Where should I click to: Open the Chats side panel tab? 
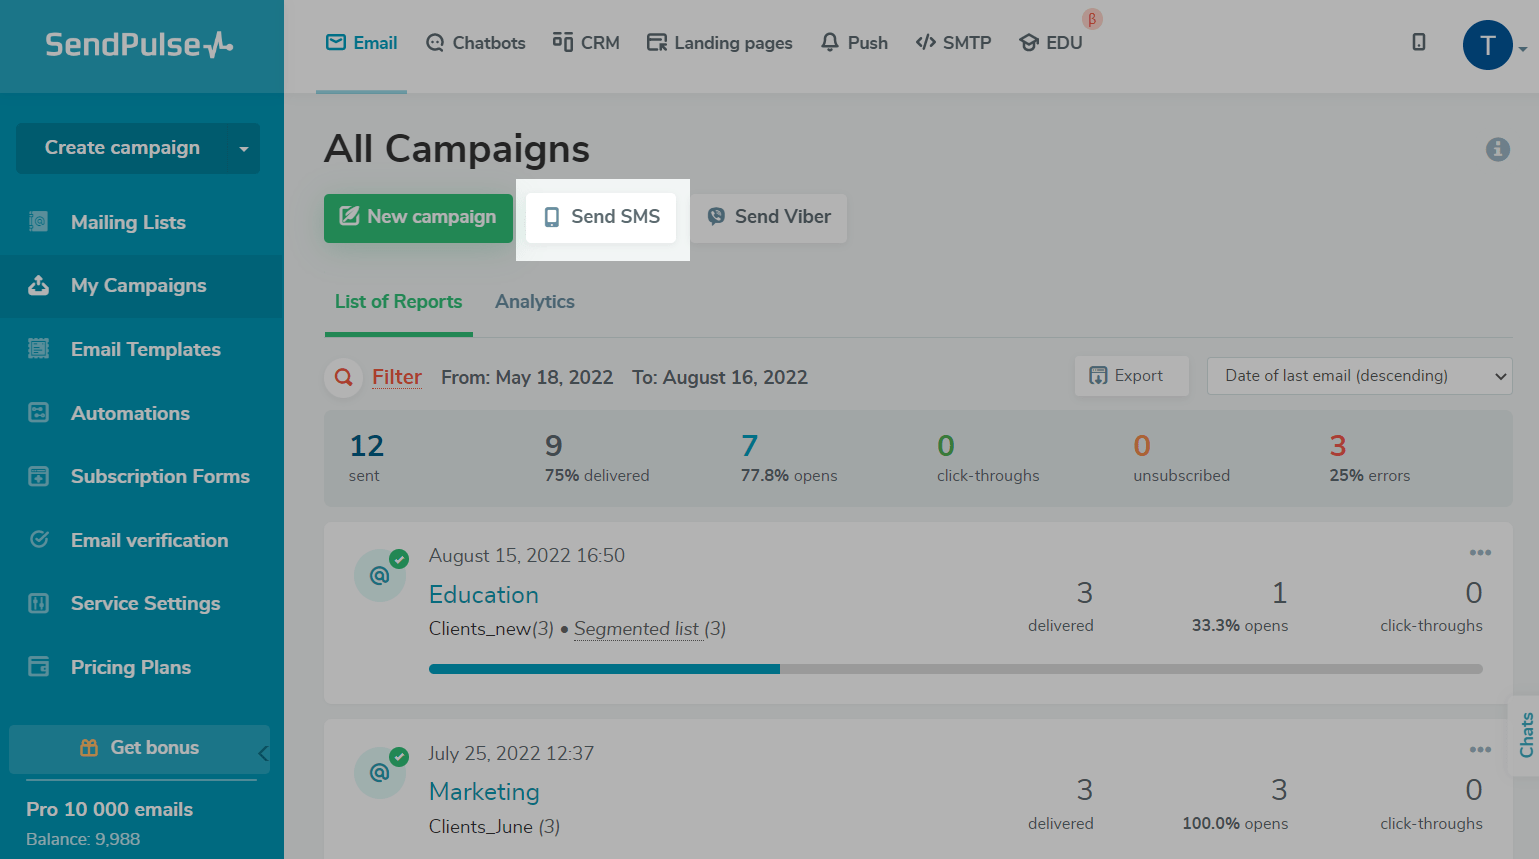pyautogui.click(x=1524, y=735)
